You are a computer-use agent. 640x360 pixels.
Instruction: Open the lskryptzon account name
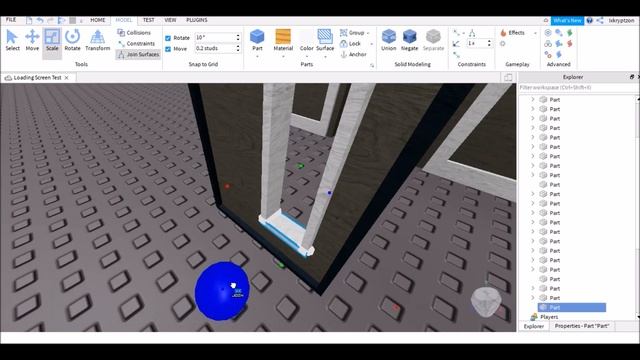[x=621, y=20]
